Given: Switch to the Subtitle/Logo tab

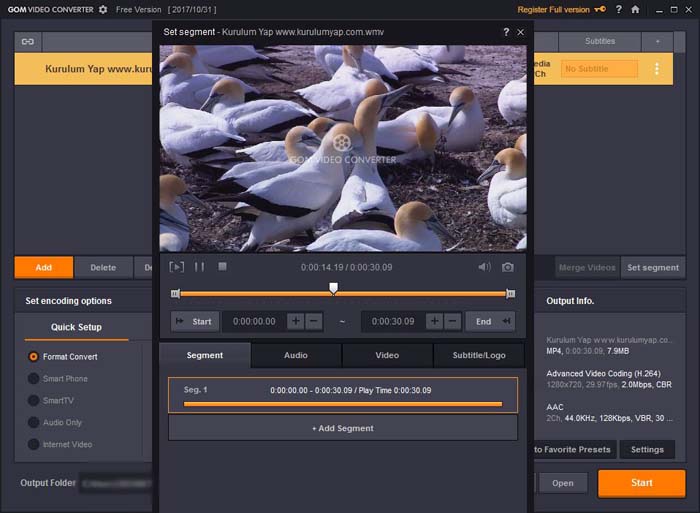Looking at the screenshot, I should pos(479,355).
